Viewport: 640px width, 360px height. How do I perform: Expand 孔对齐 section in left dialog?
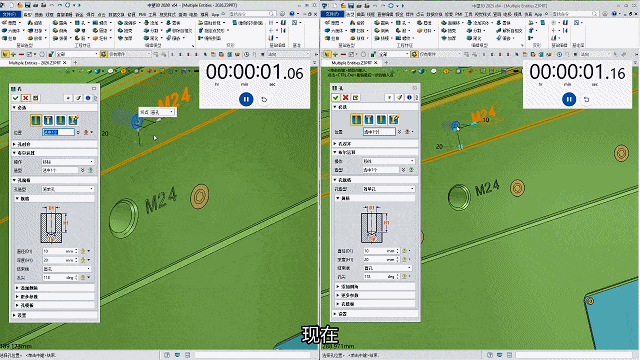[x=54, y=144]
